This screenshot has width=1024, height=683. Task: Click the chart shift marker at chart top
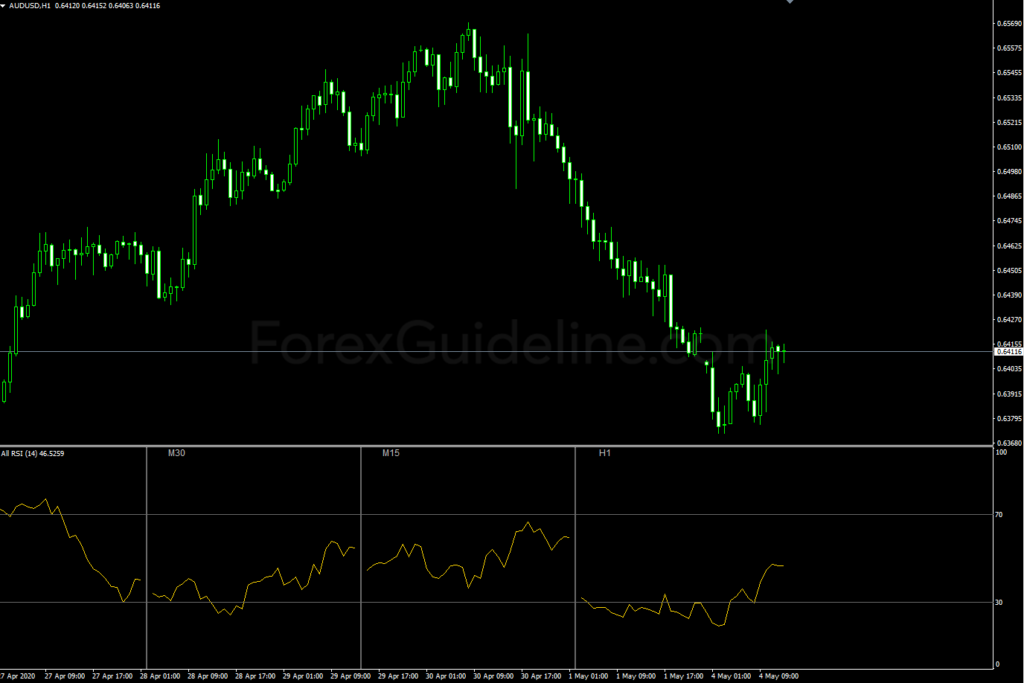pyautogui.click(x=790, y=2)
